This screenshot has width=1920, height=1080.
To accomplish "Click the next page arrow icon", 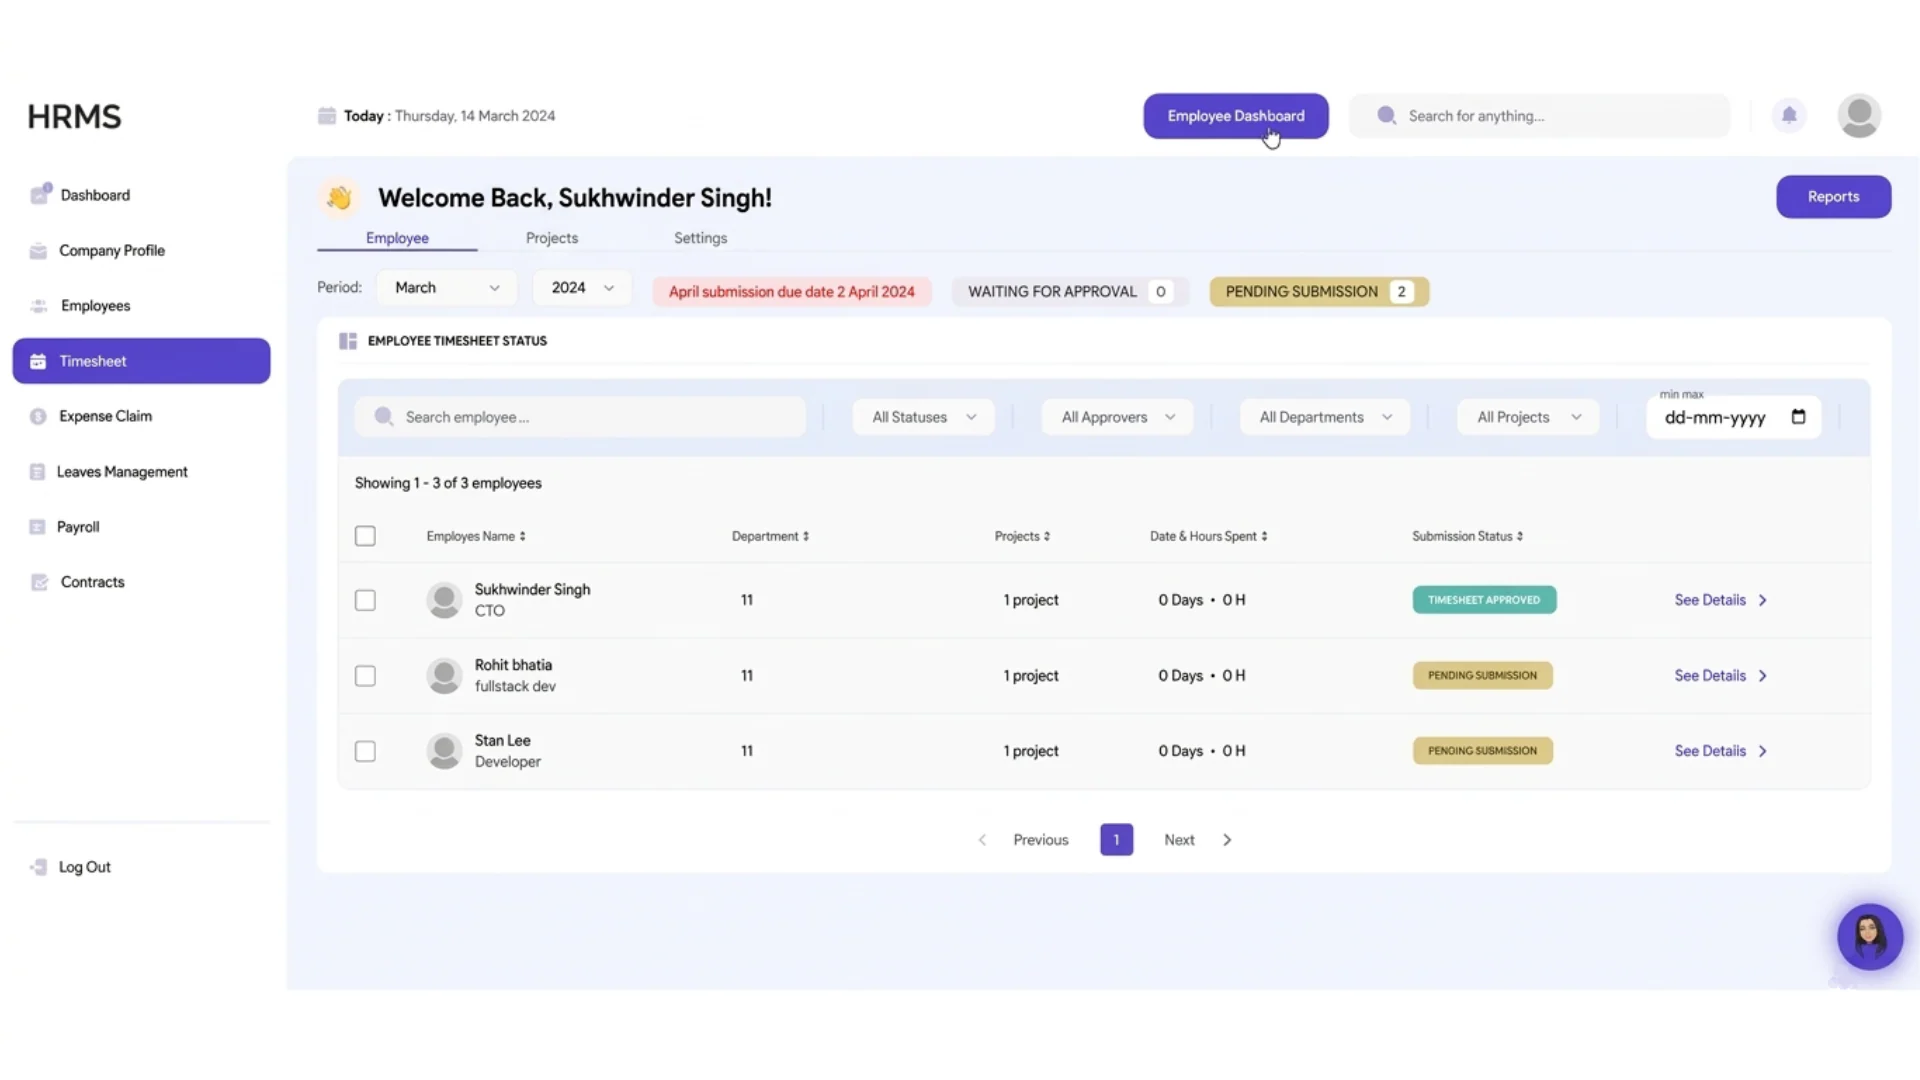I will [1227, 840].
